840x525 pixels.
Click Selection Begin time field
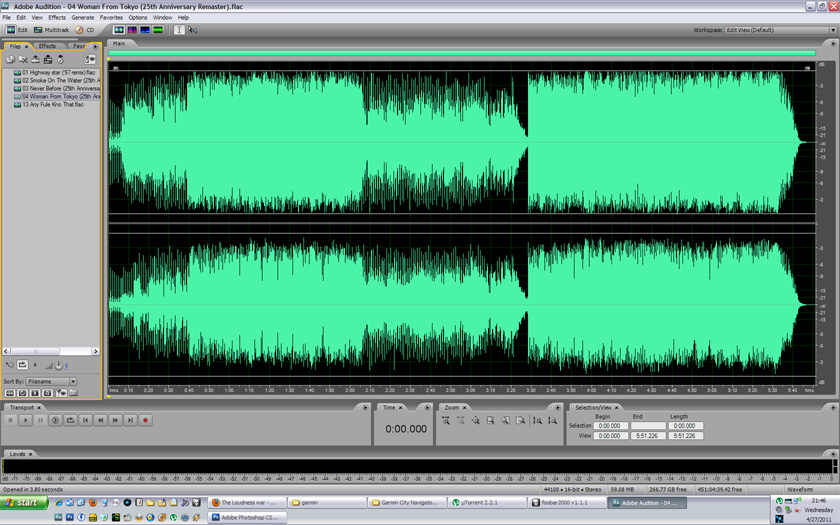[x=611, y=426]
